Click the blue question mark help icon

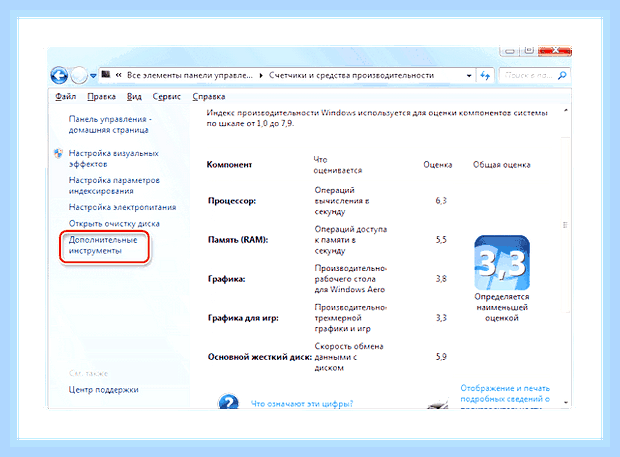(x=228, y=402)
